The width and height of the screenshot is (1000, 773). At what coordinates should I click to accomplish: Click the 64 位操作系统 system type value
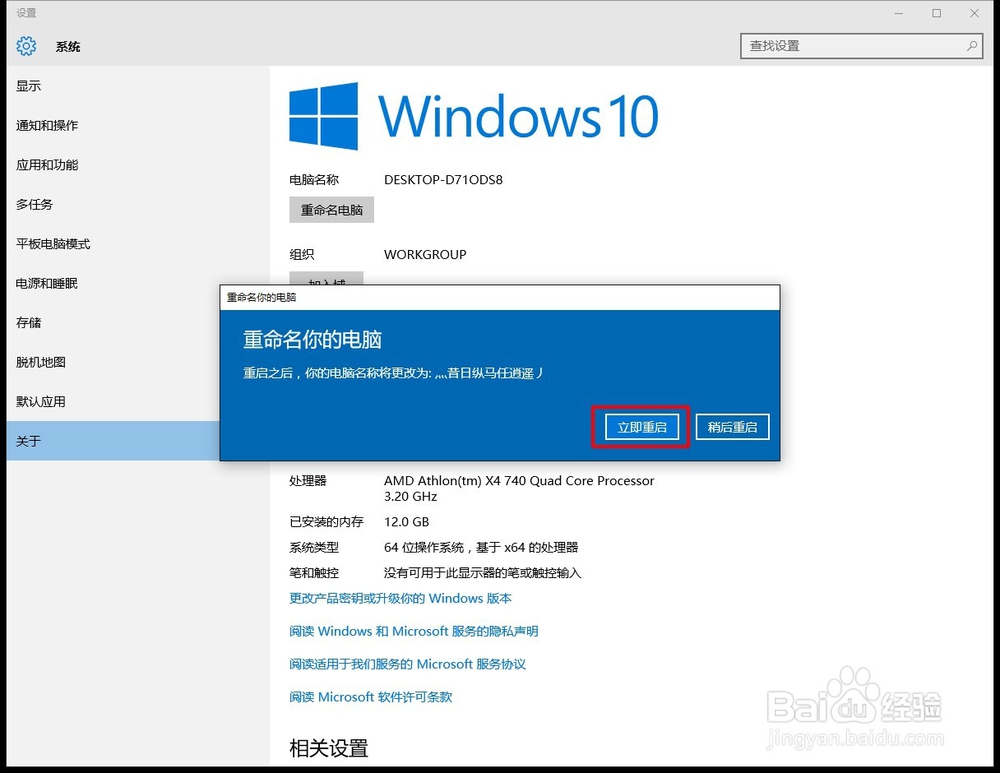tap(481, 547)
